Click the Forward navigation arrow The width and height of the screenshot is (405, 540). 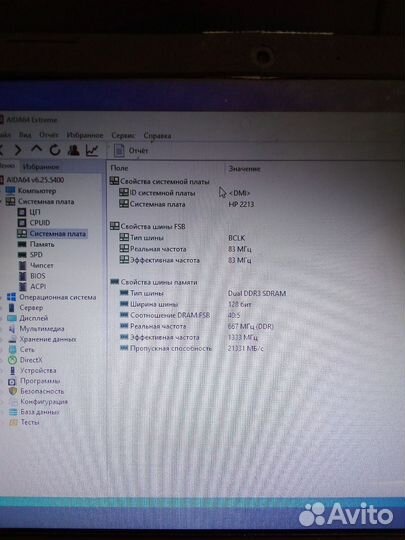click(18, 150)
